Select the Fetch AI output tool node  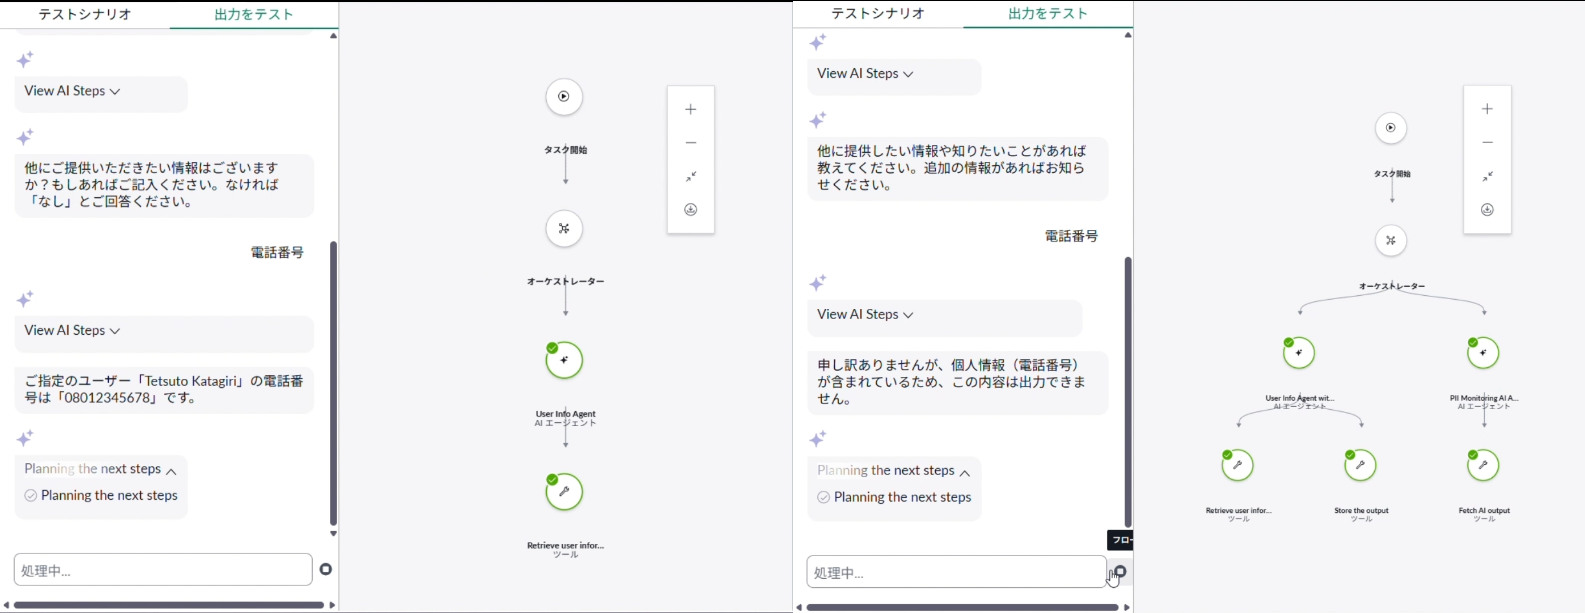pyautogui.click(x=1483, y=465)
